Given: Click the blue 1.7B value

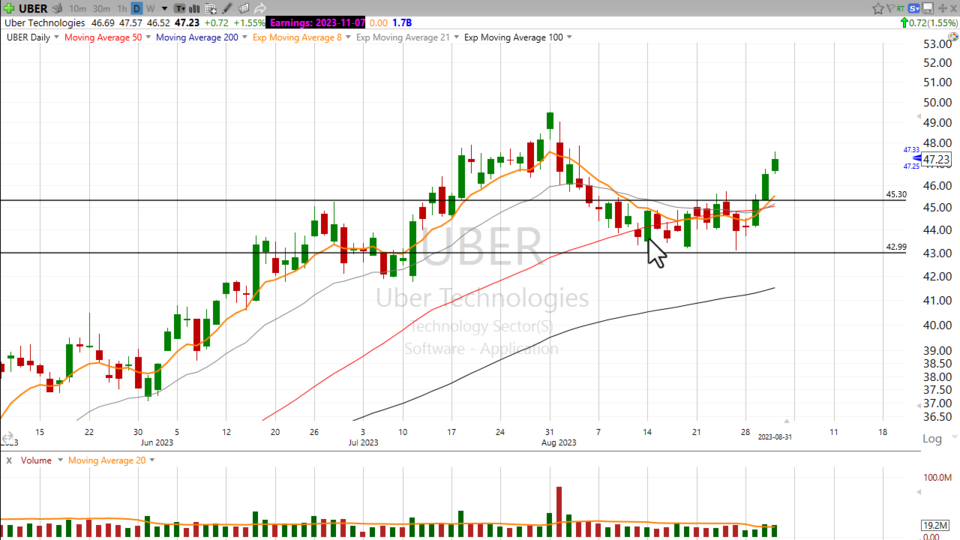Looking at the screenshot, I should (402, 23).
